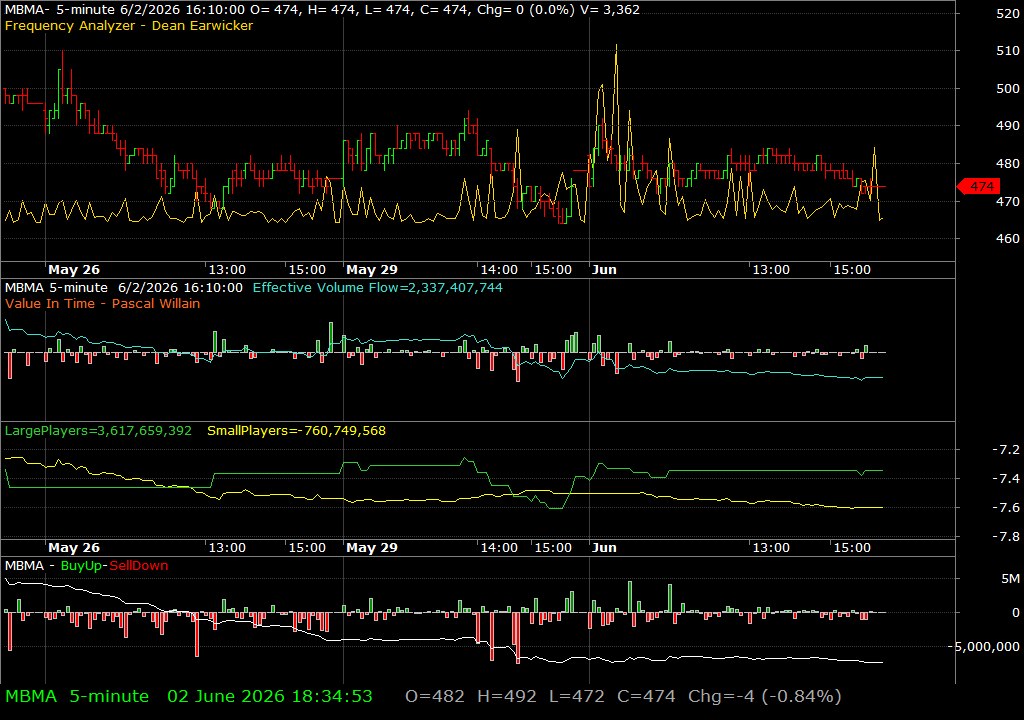Click the 'Value In Time - Pascal Willain' label
Screen dimensions: 1024x720
pyautogui.click(x=103, y=303)
